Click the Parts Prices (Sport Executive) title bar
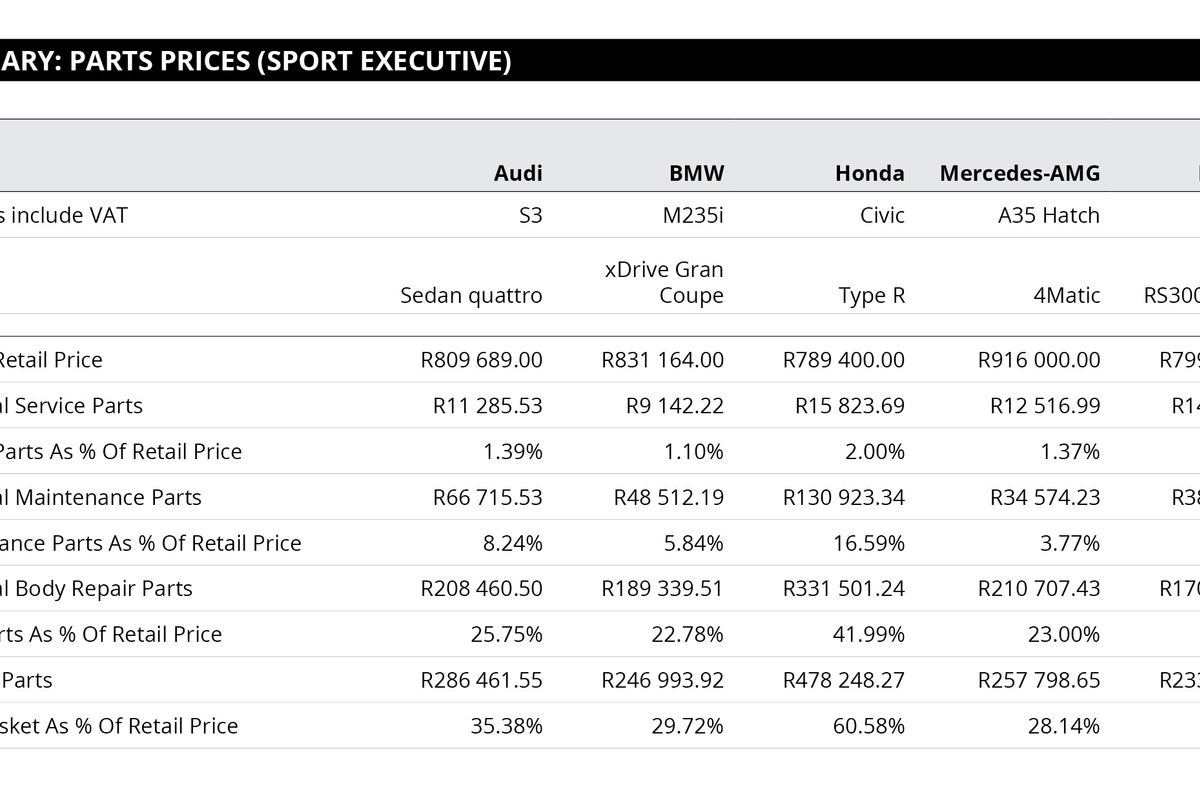 [x=256, y=61]
